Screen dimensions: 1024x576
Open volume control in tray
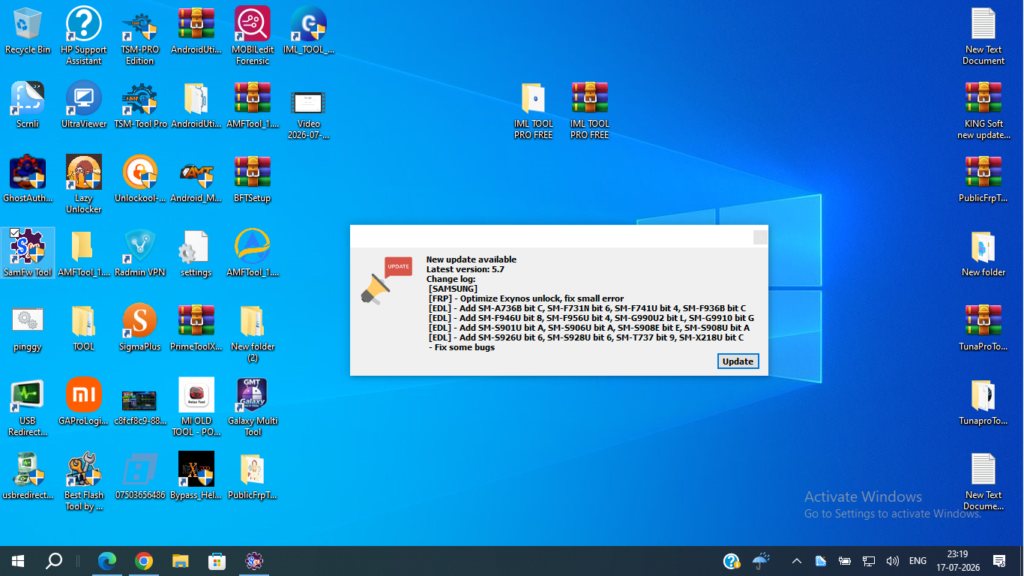[893, 561]
